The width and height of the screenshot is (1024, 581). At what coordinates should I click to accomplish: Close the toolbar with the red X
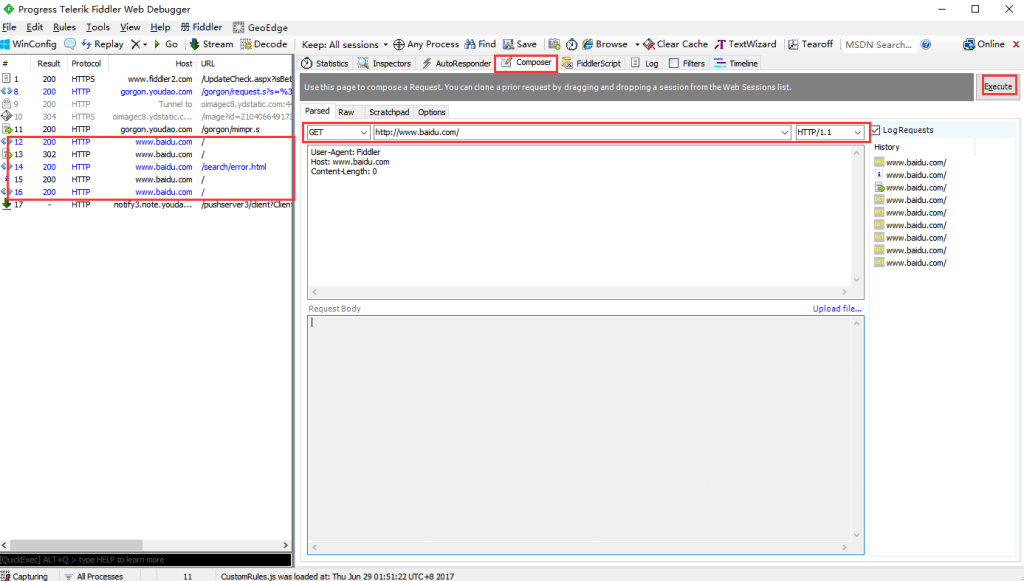1016,44
